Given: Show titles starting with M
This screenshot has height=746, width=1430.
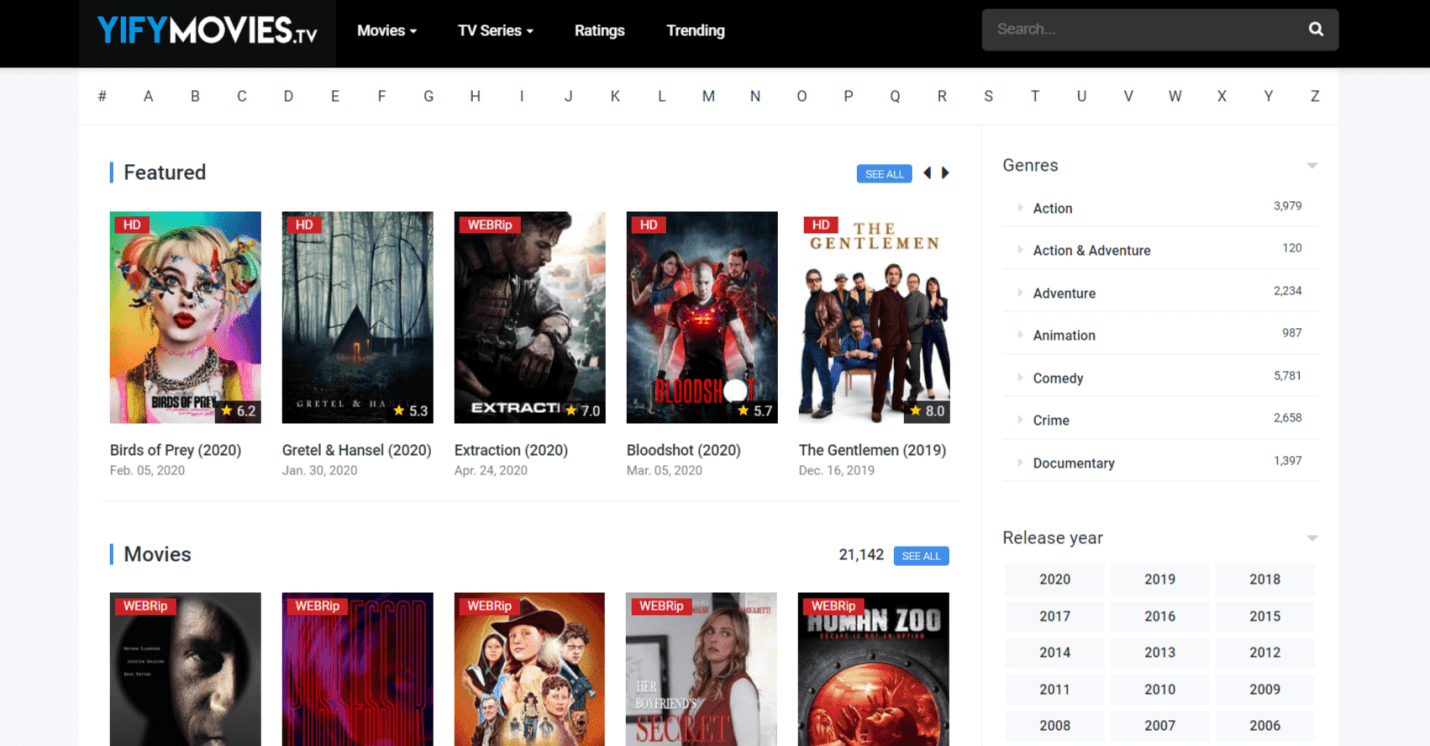Looking at the screenshot, I should pyautogui.click(x=708, y=96).
